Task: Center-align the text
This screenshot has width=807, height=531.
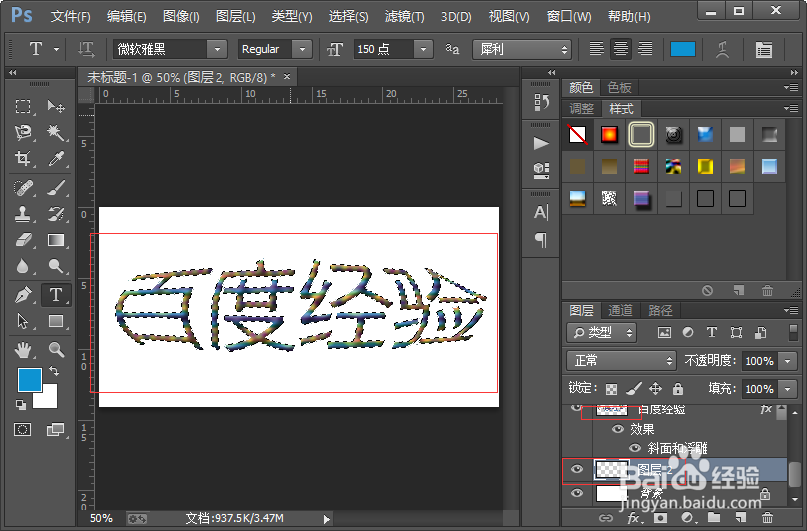Action: [621, 49]
